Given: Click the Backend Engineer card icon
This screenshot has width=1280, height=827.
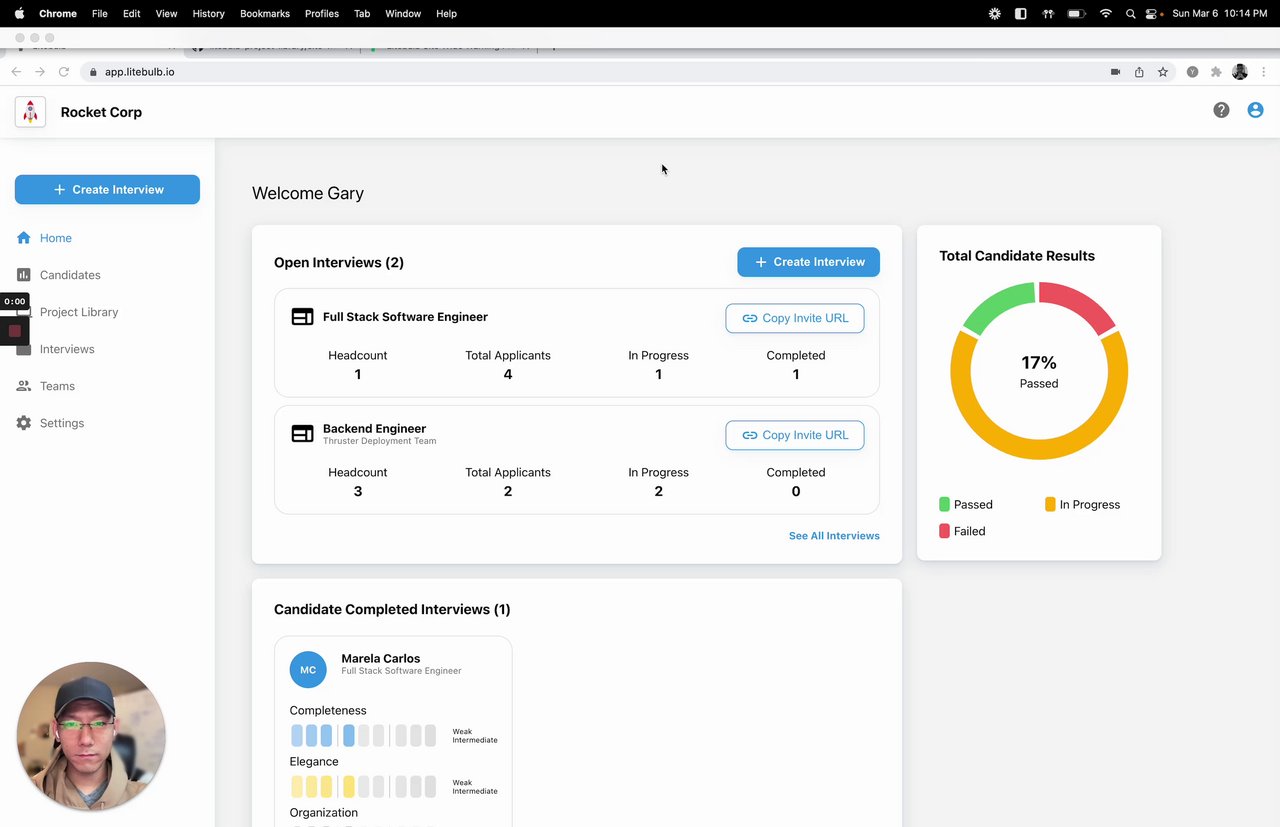Looking at the screenshot, I should [x=302, y=434].
